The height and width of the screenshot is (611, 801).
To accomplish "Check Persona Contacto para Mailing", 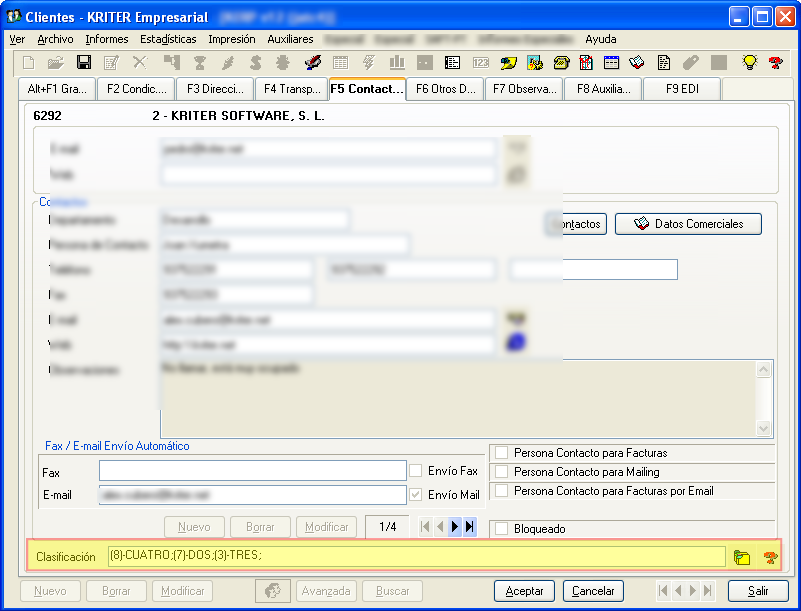I will [x=502, y=472].
